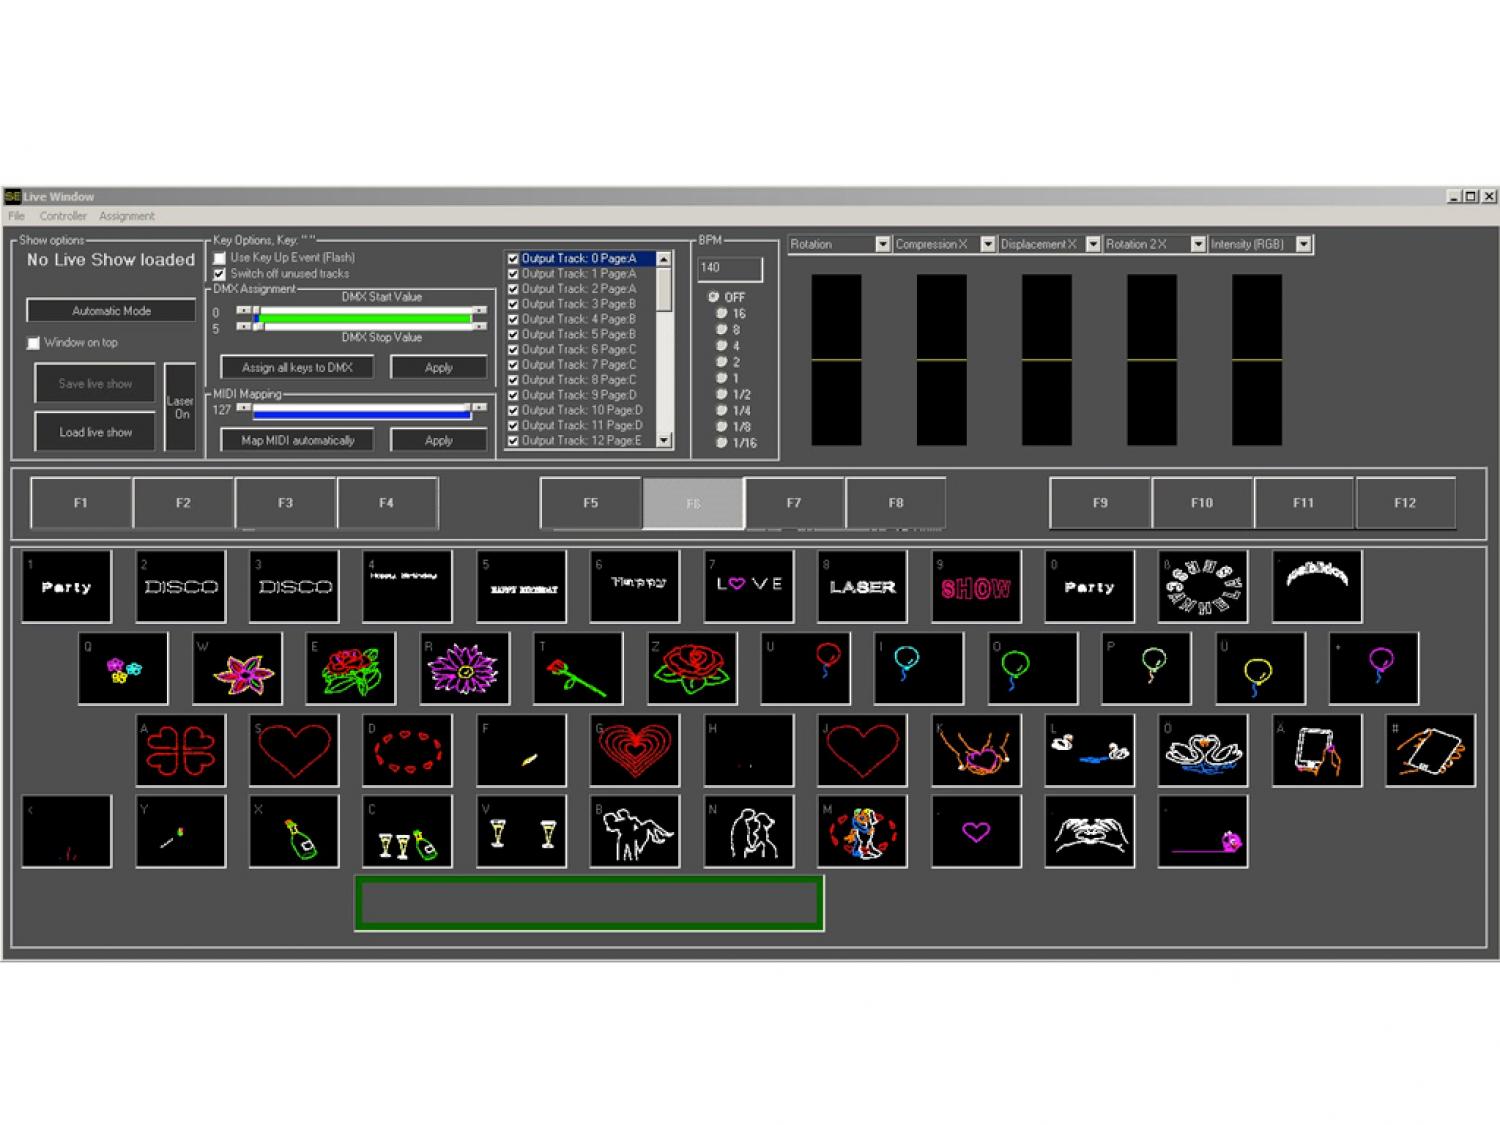1500x1125 pixels.
Task: Open the Displacement X dropdown
Action: pos(1092,244)
